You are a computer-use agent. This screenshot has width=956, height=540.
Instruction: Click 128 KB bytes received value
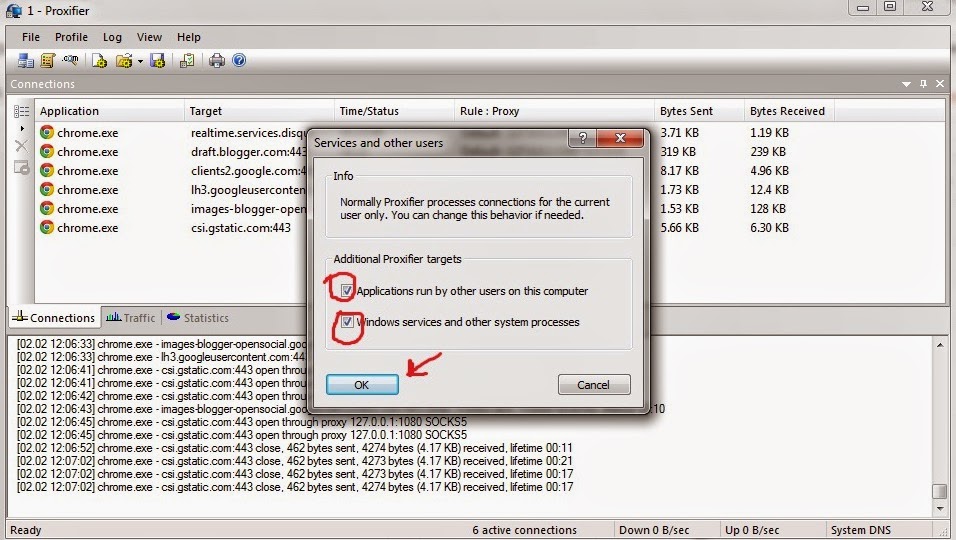click(768, 208)
